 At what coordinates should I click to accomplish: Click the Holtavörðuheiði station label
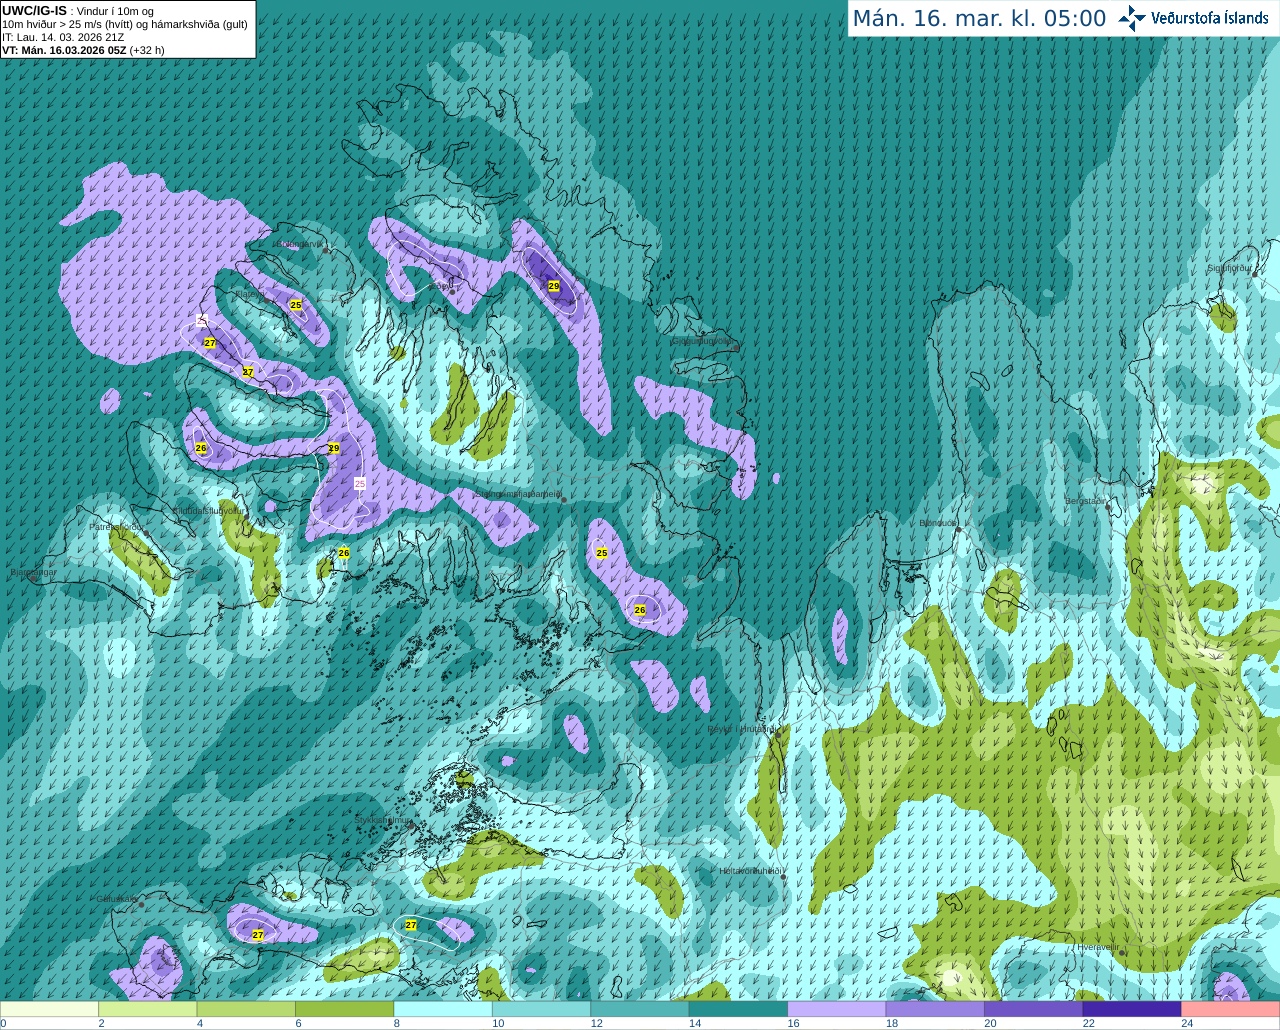pyautogui.click(x=750, y=871)
